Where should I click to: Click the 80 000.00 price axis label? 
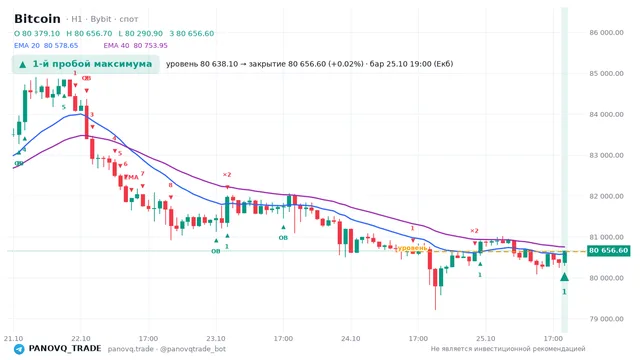607,278
